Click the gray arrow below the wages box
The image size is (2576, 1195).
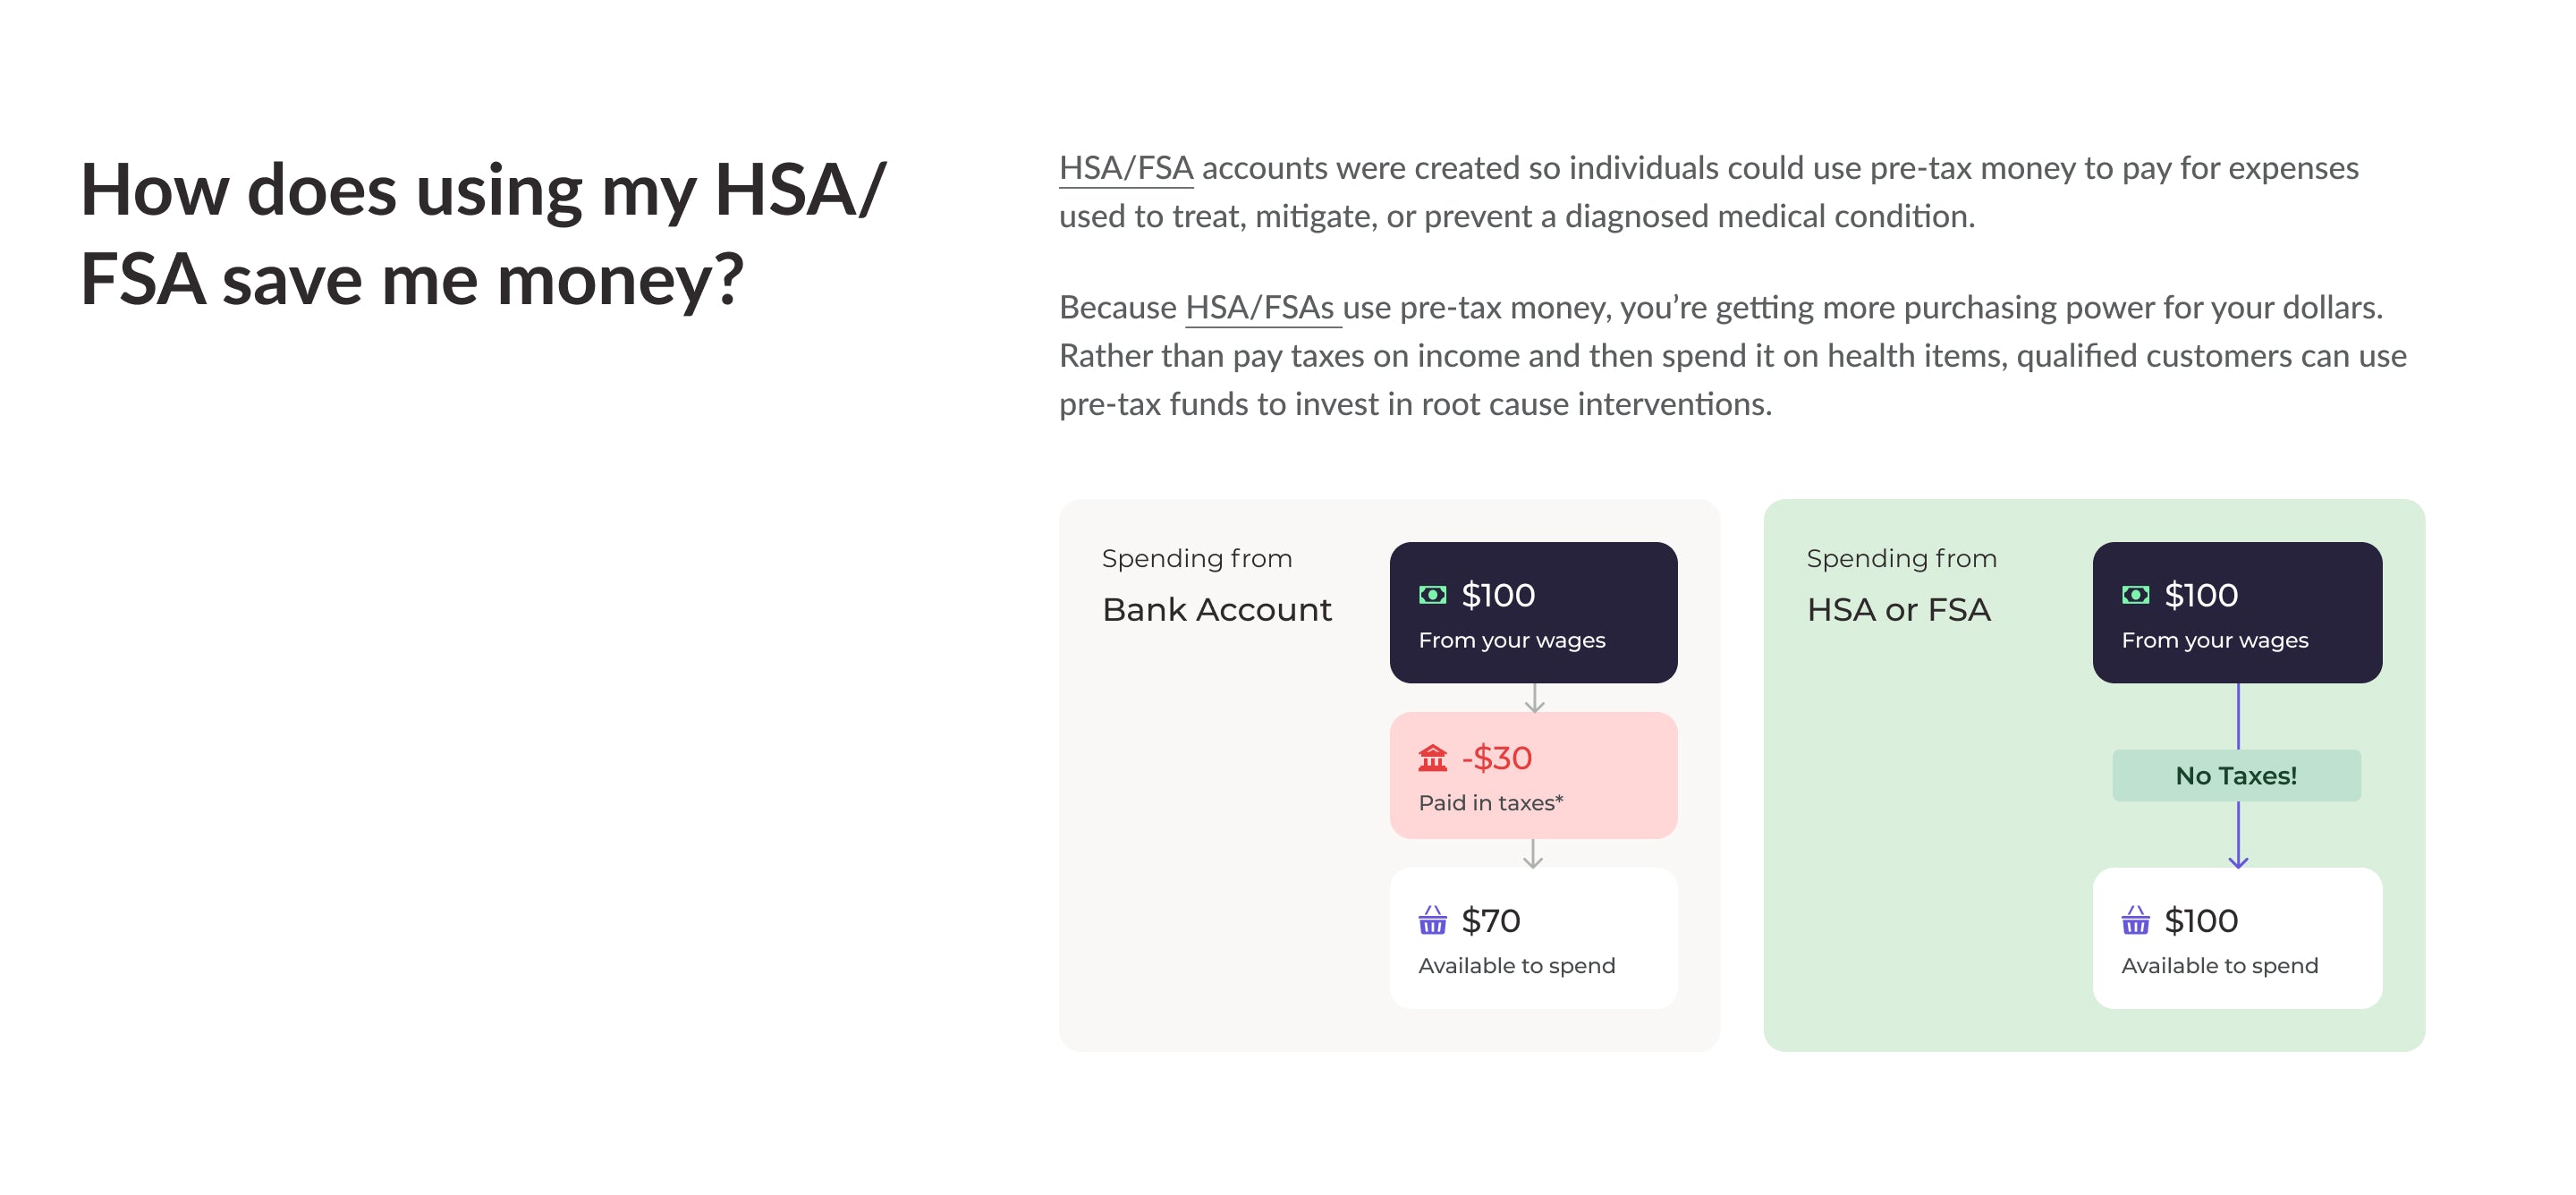[1534, 698]
